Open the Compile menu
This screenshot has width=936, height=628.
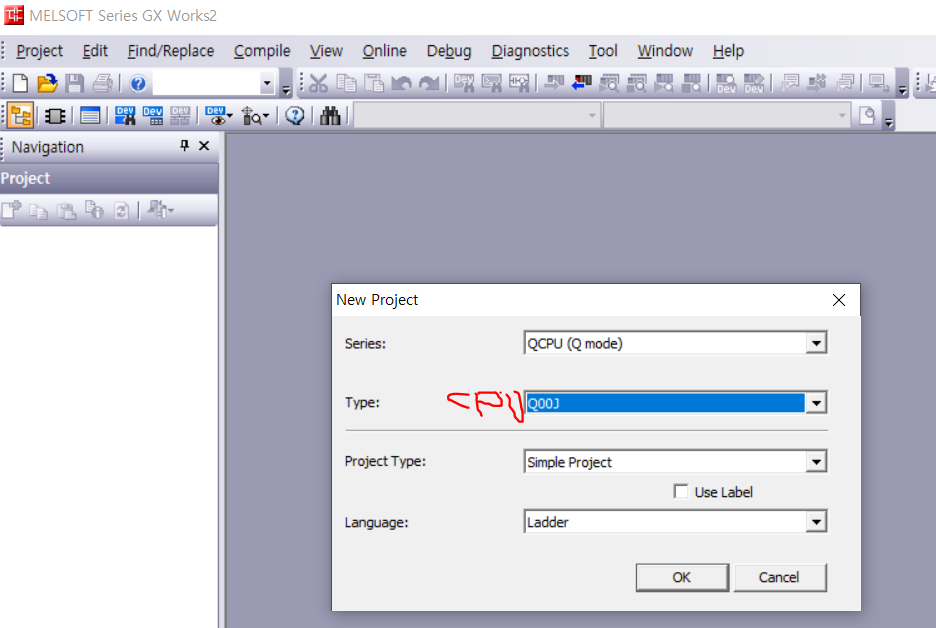pos(262,51)
